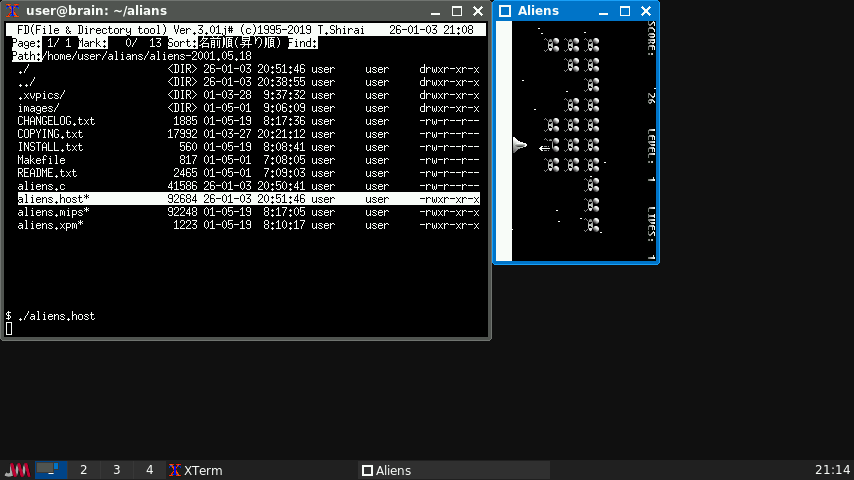Click the XTerm window title bar icon
The width and height of the screenshot is (854, 480).
(13, 11)
